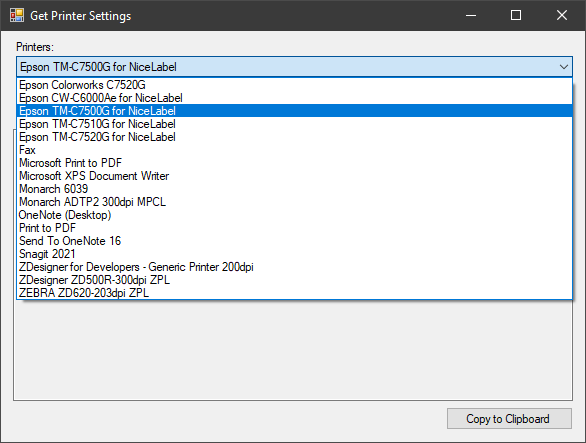Select the Fax printer entry
The width and height of the screenshot is (586, 443).
click(x=294, y=150)
